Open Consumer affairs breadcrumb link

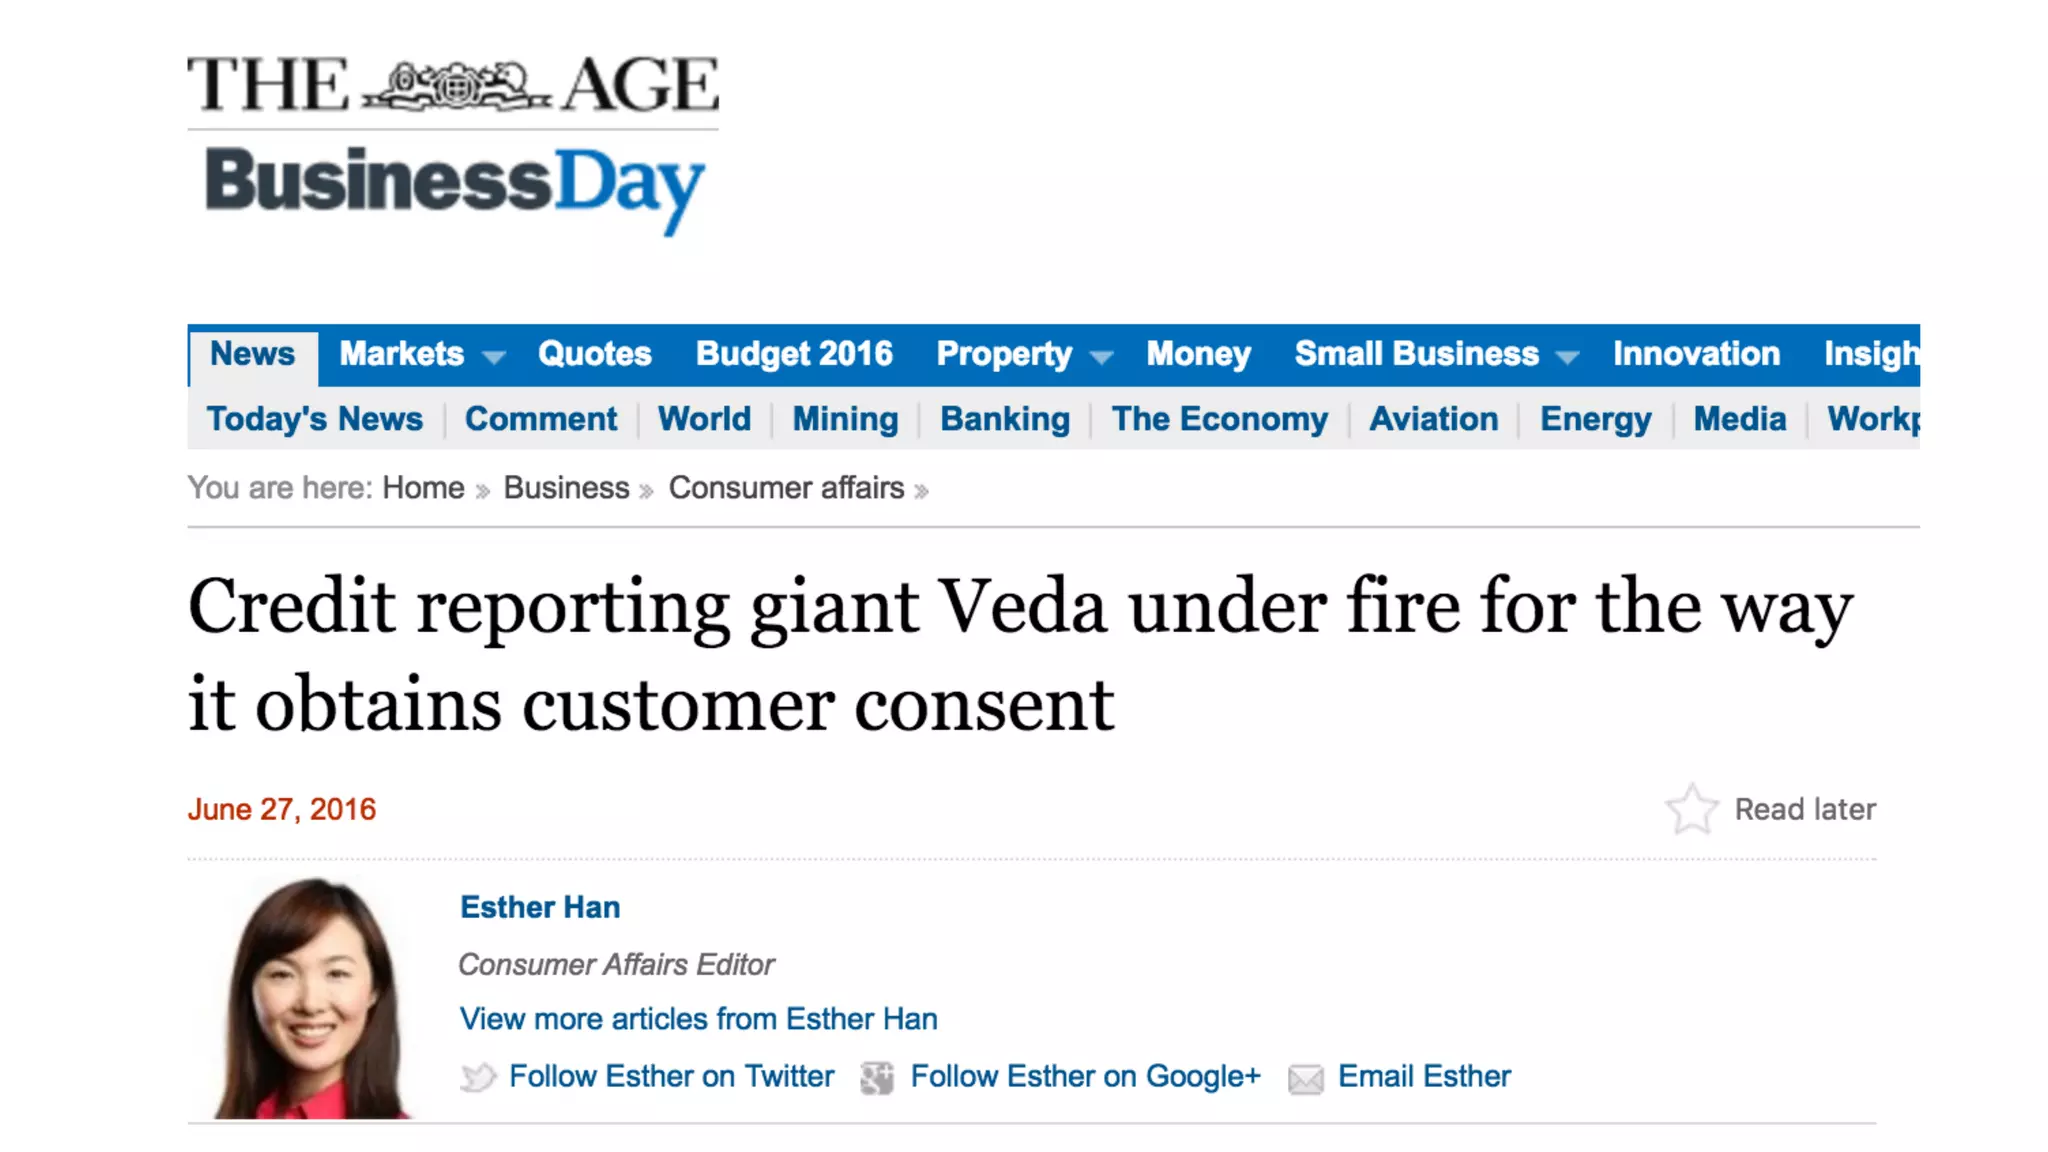(786, 488)
